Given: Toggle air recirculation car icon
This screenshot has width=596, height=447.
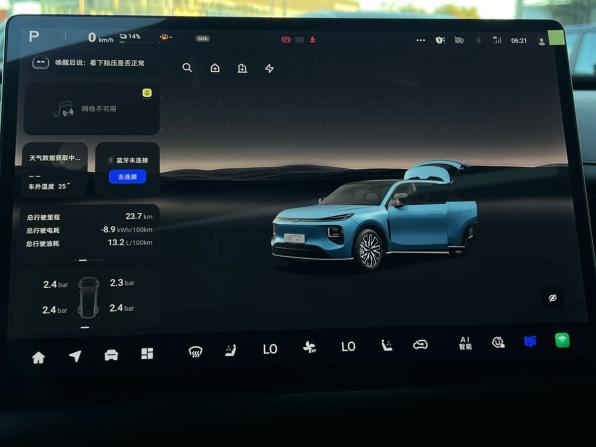Looking at the screenshot, I should click(420, 344).
